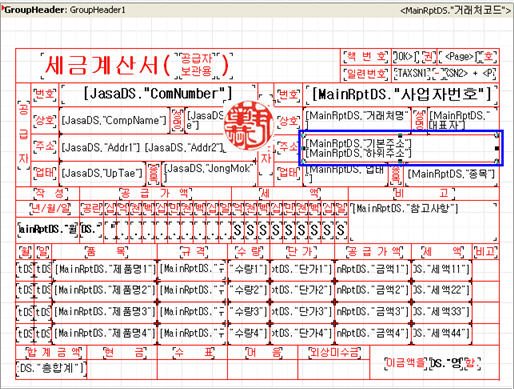Click the 단 가 column header
Screen dimensions: 514x389
[x=302, y=251]
